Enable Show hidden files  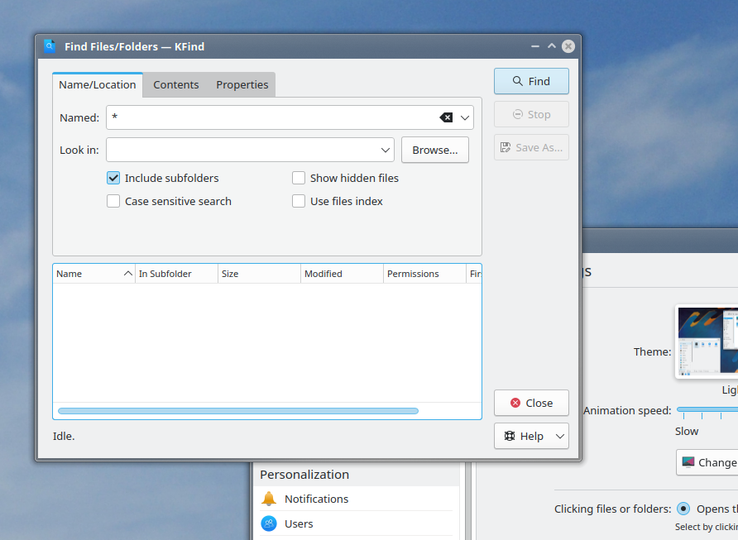pos(298,178)
